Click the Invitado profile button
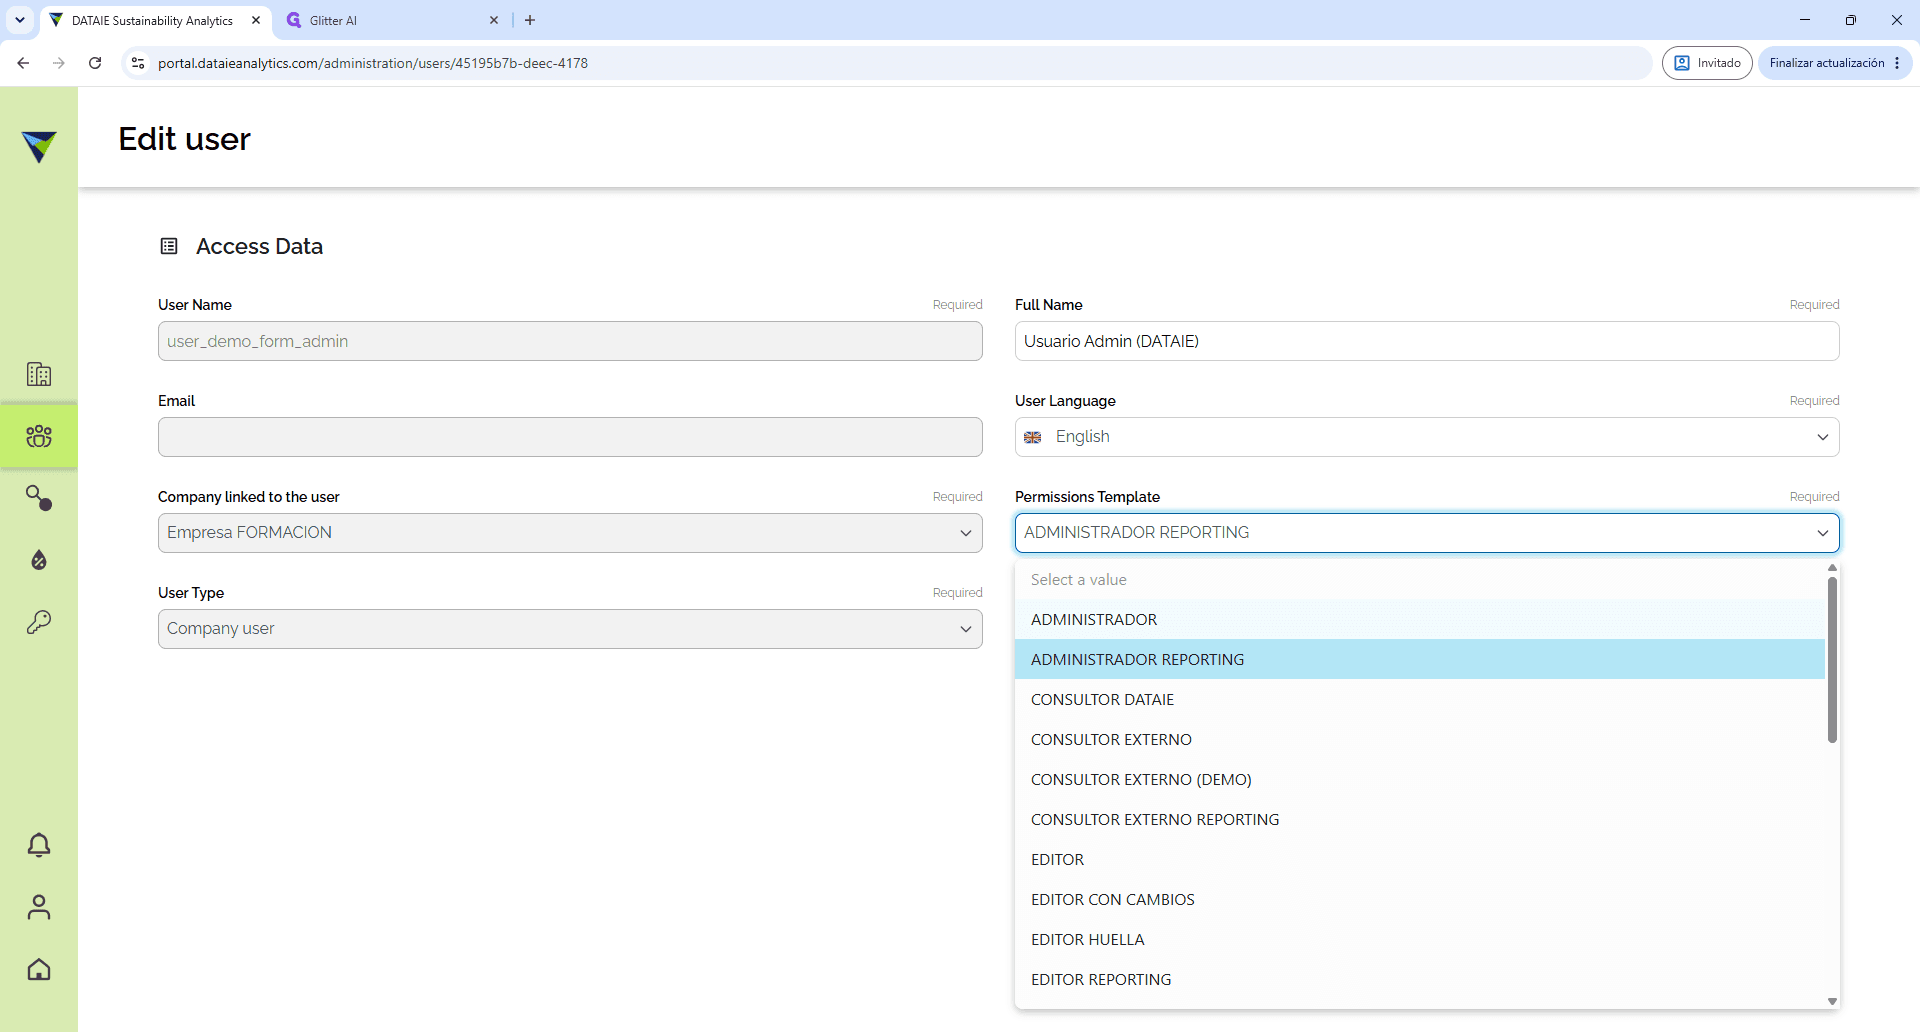The image size is (1920, 1032). click(x=1707, y=63)
